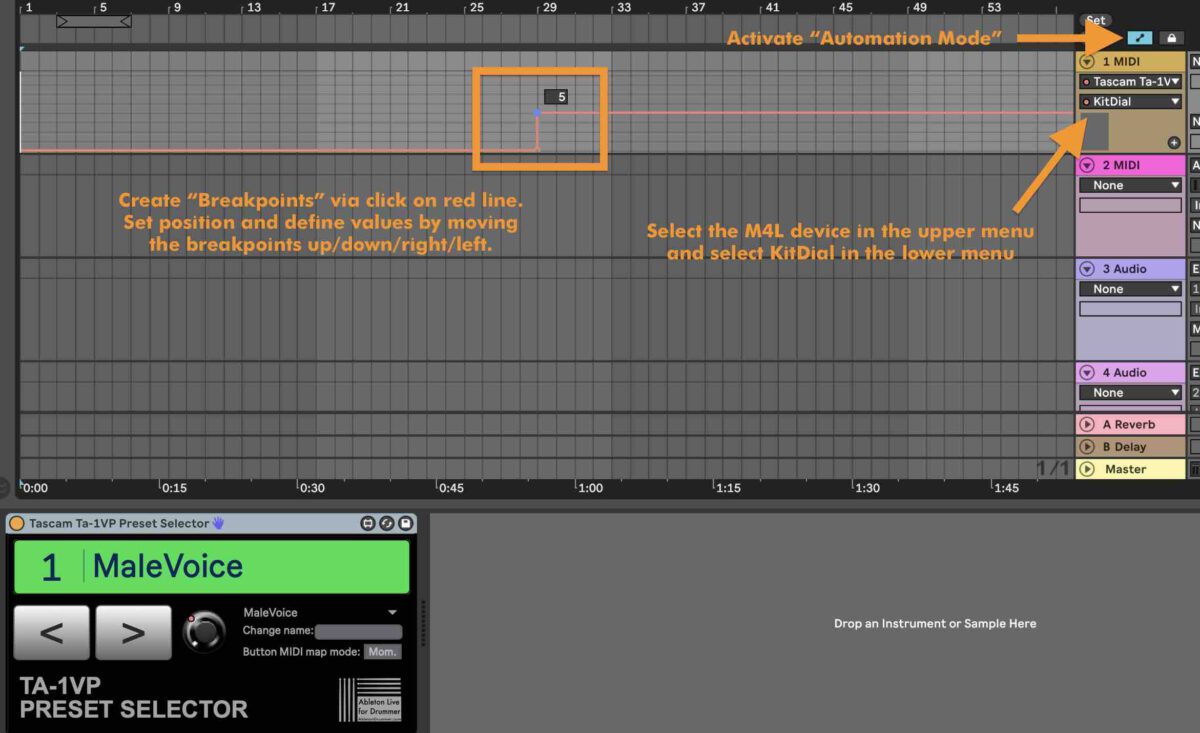Click the KitDial knob
1200x733 pixels.
[205, 631]
